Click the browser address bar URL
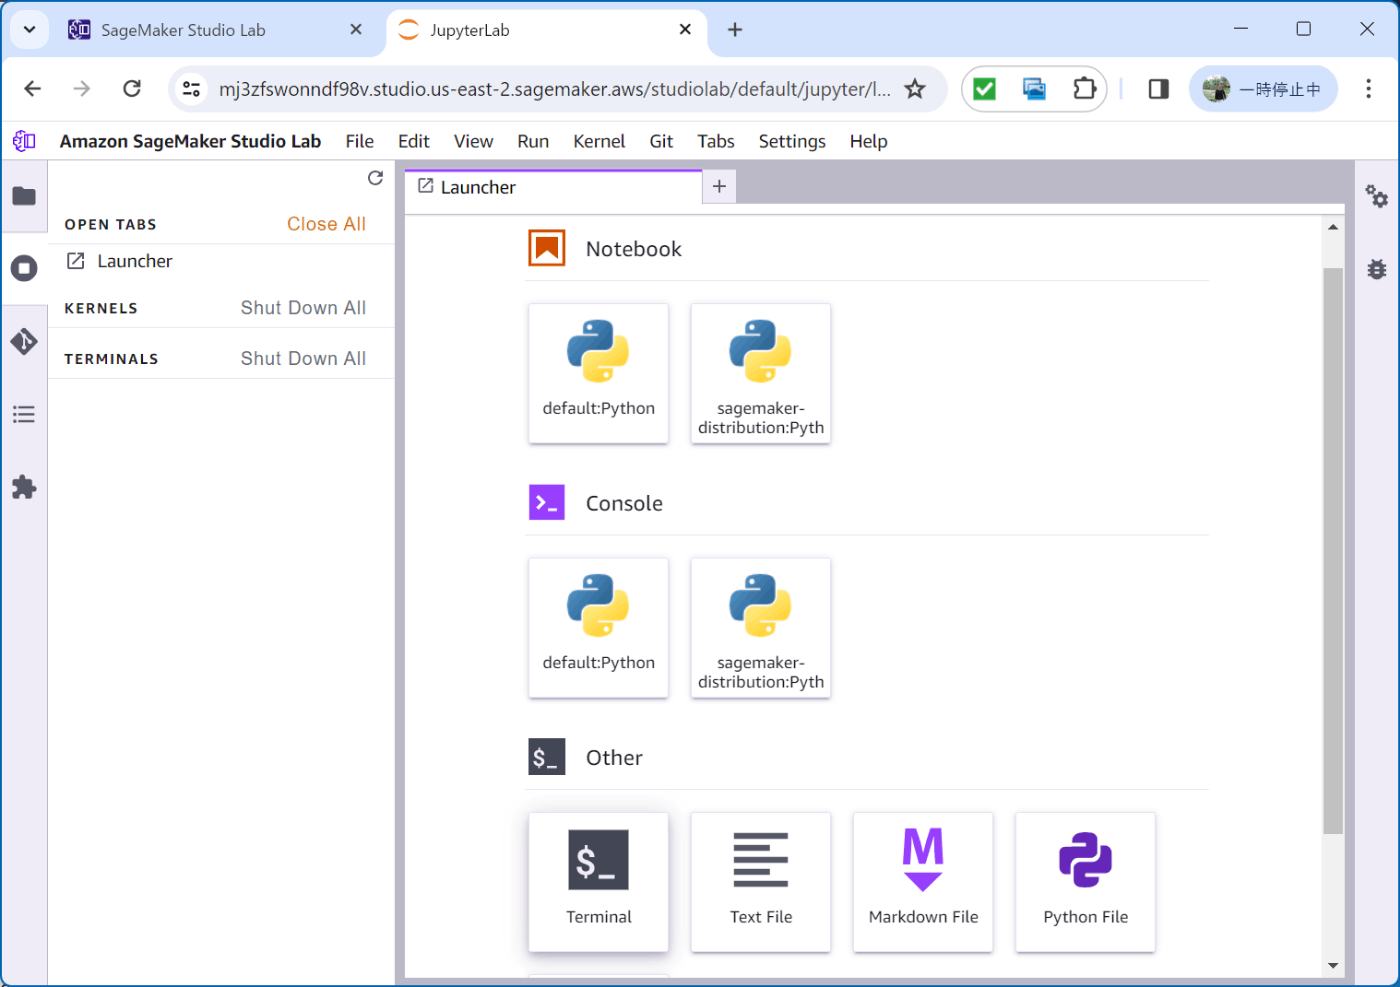The image size is (1400, 987). pyautogui.click(x=555, y=89)
